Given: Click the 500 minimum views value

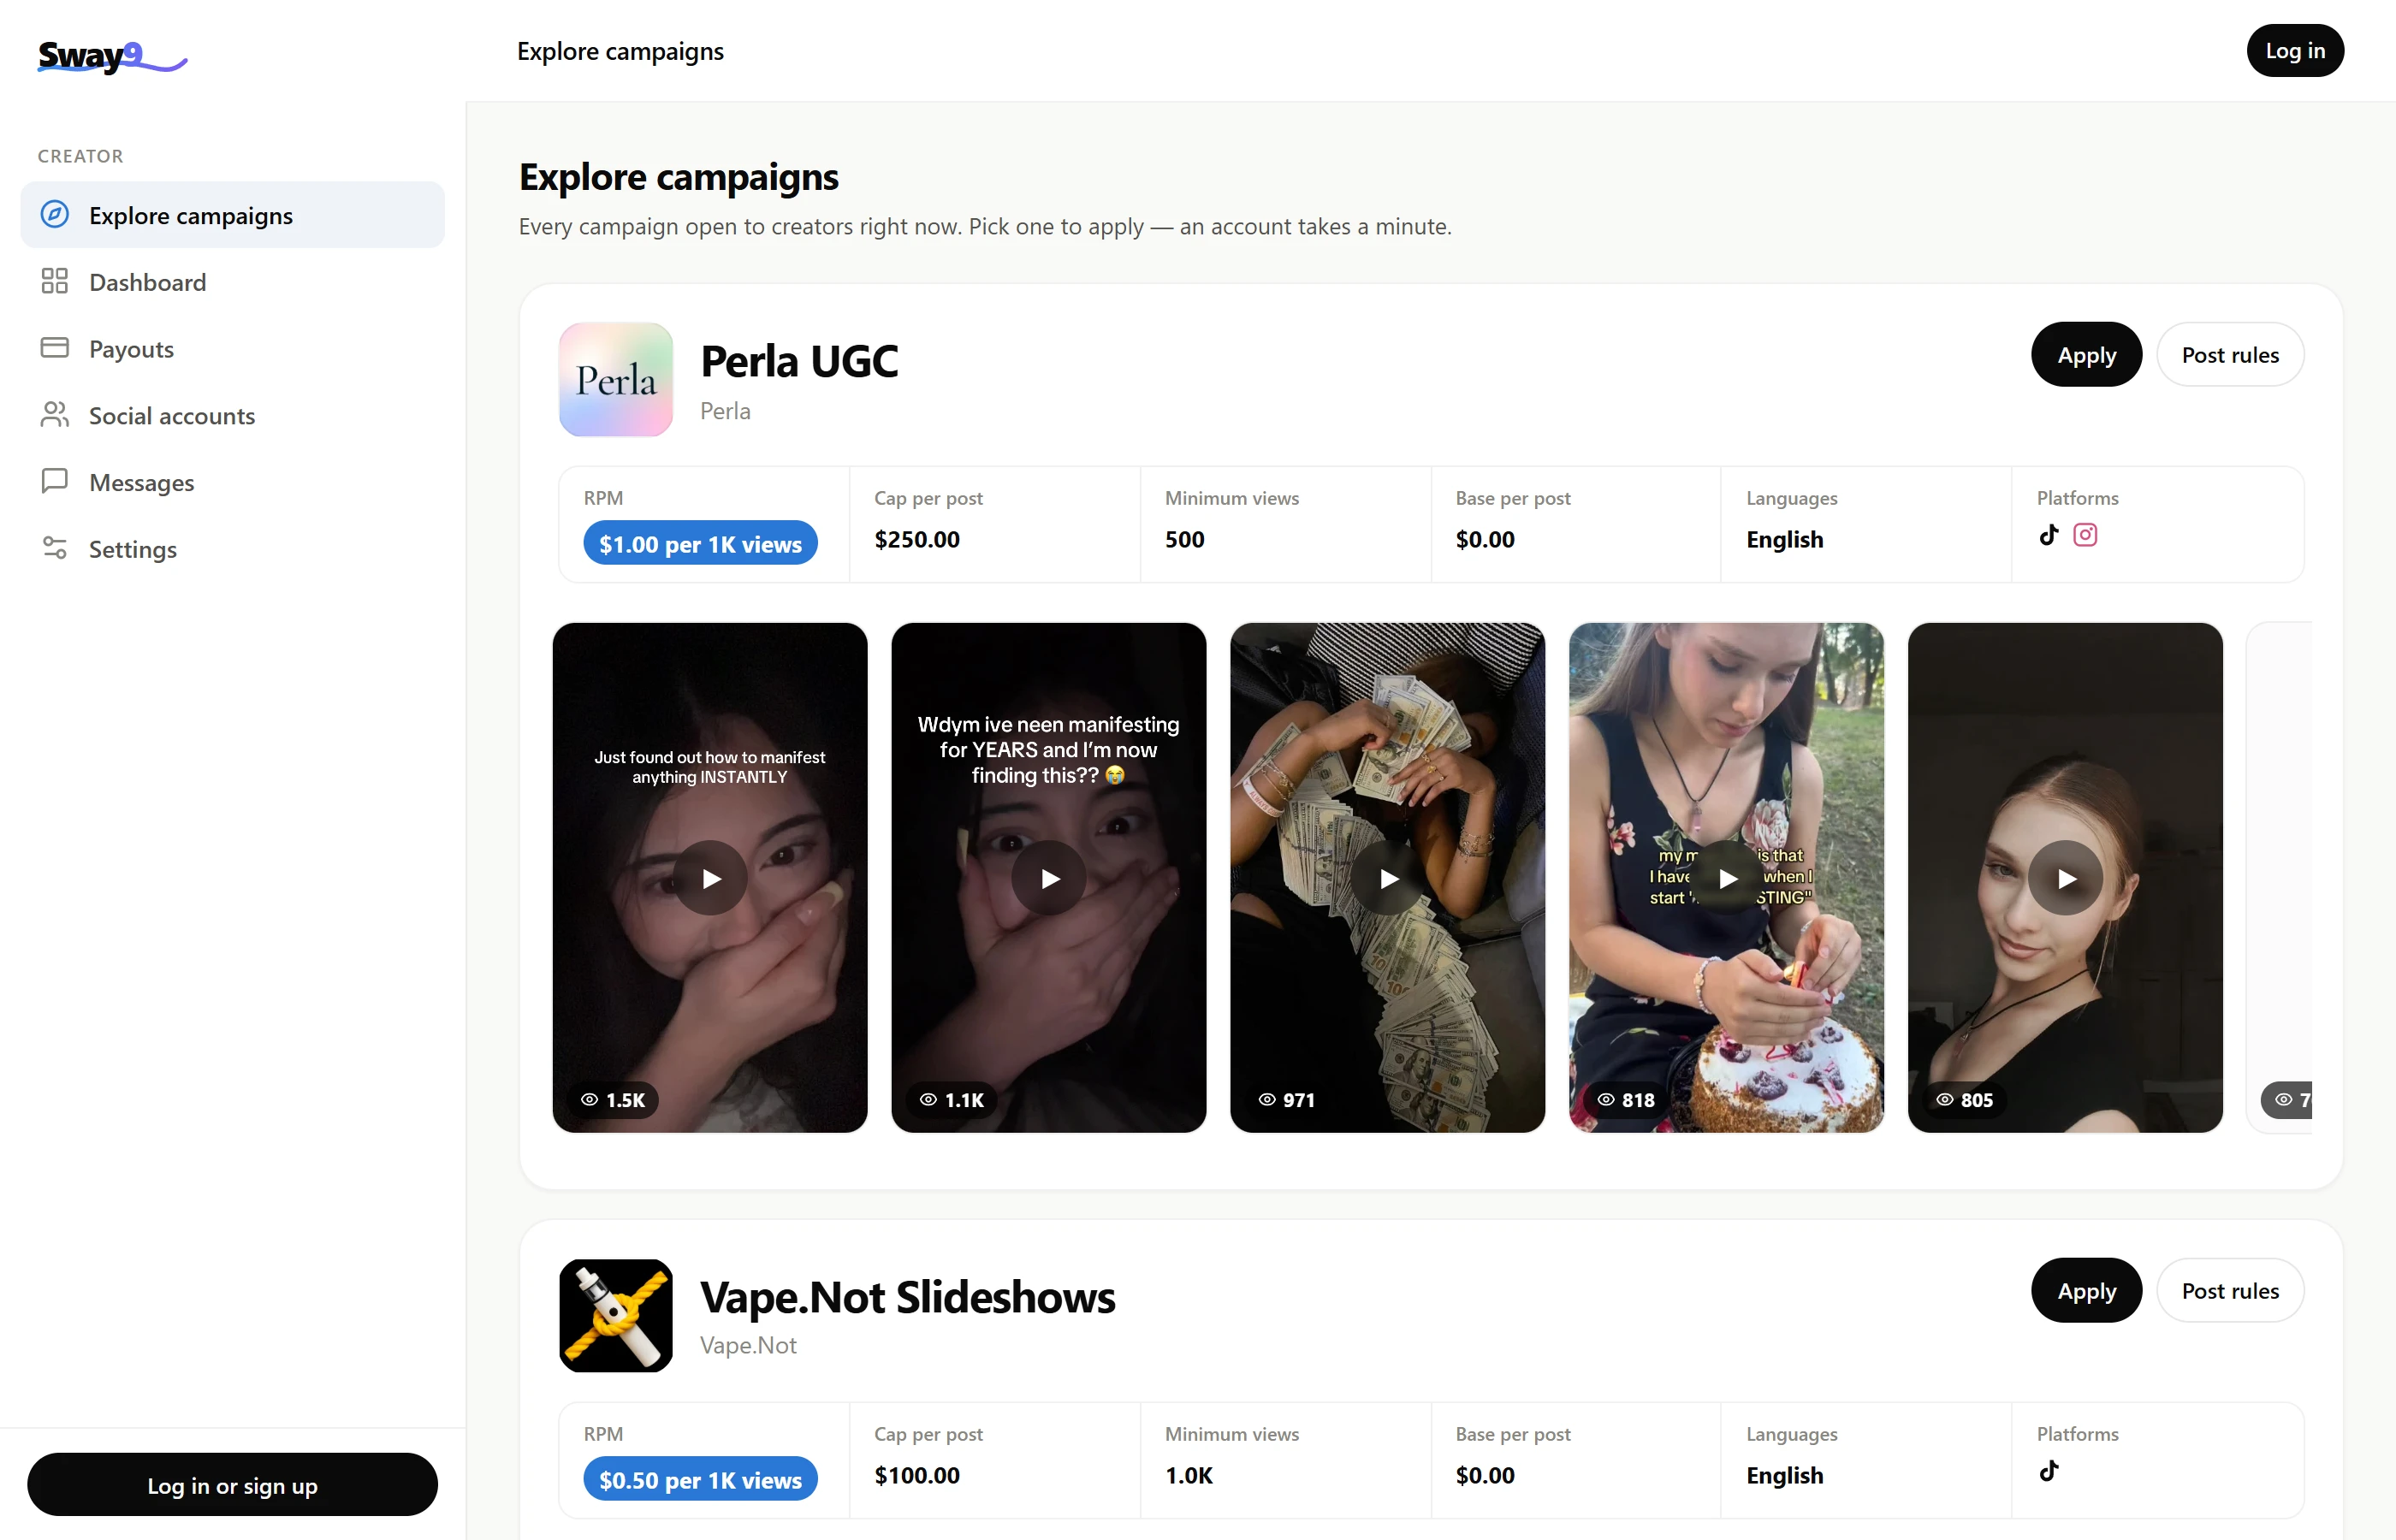Looking at the screenshot, I should (1185, 540).
